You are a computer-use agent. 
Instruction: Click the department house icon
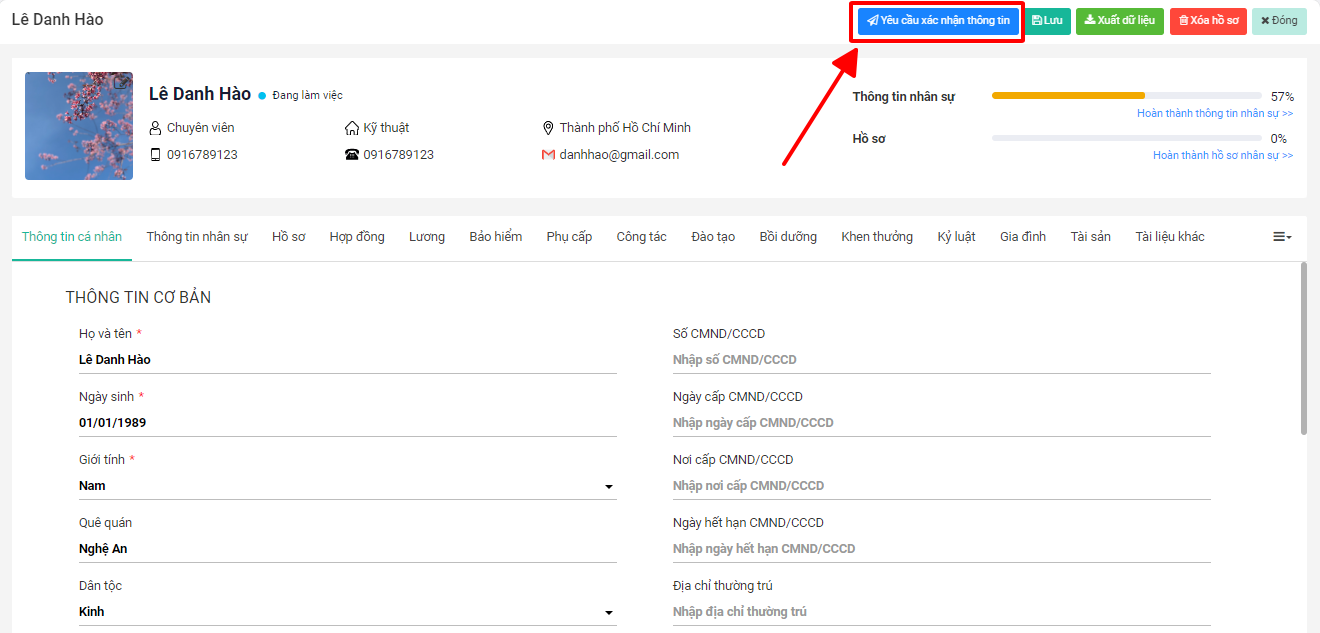point(351,128)
